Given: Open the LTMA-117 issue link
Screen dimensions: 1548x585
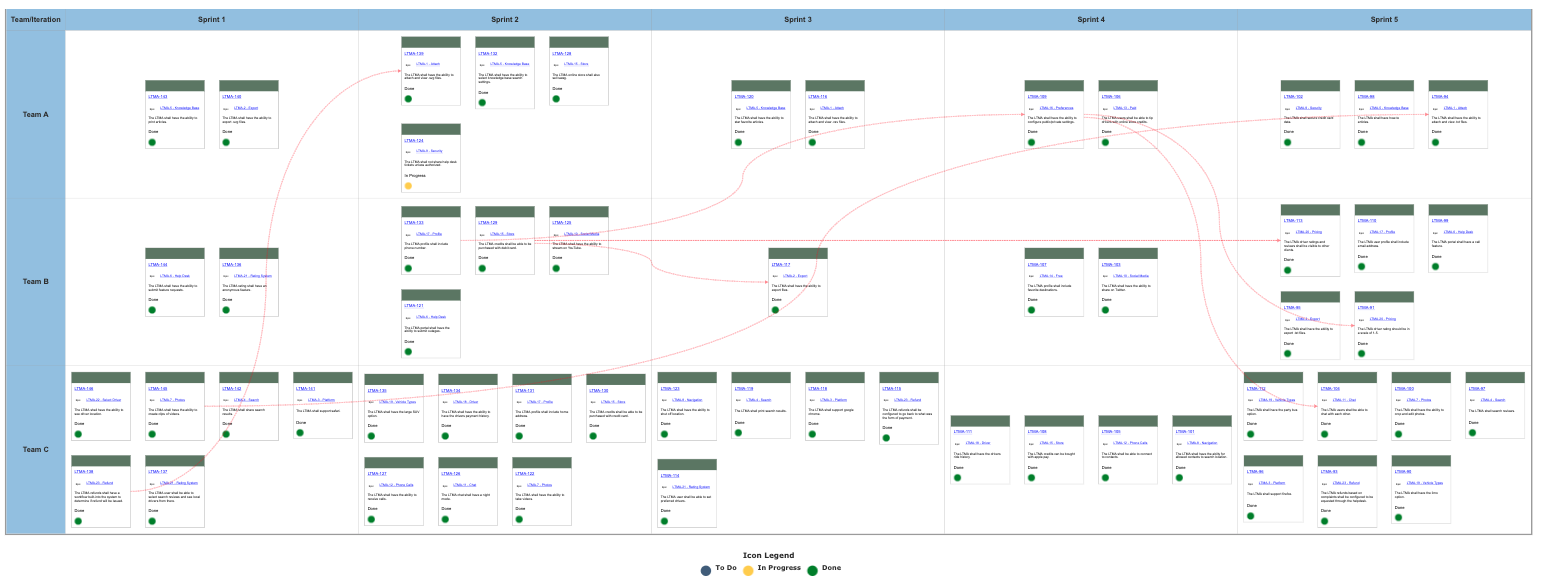Looking at the screenshot, I should pos(781,264).
